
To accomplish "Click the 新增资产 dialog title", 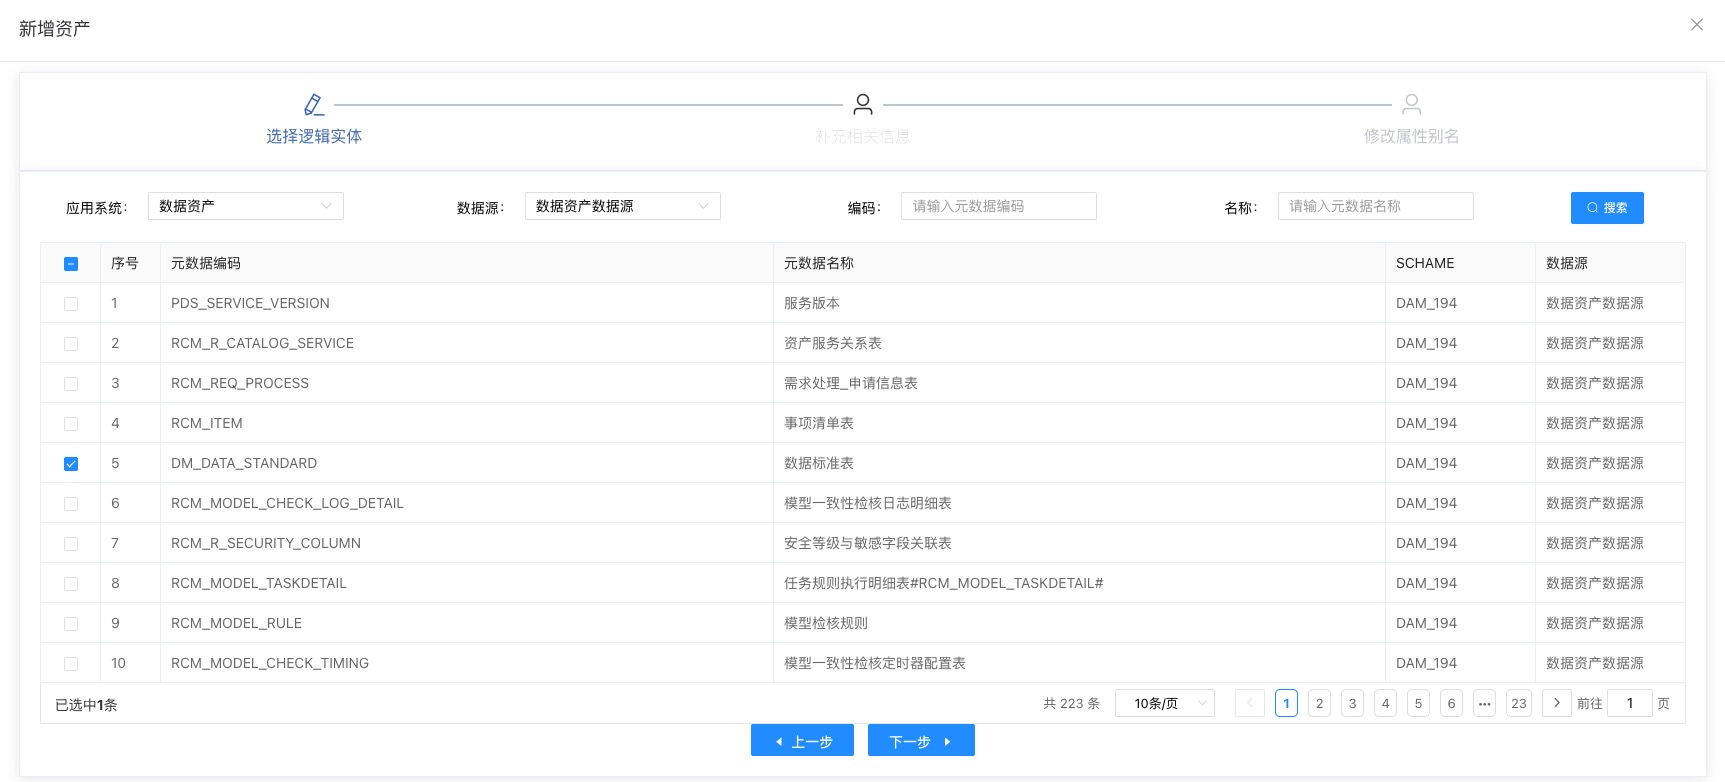I will pyautogui.click(x=54, y=28).
